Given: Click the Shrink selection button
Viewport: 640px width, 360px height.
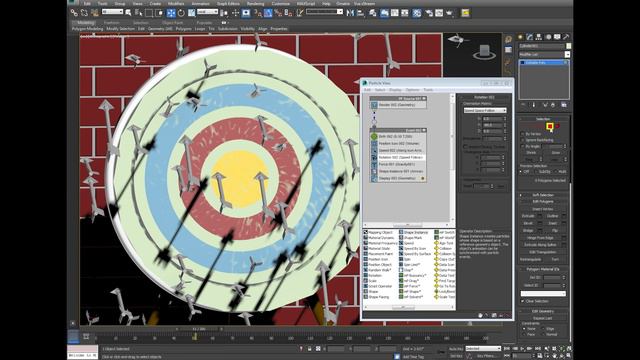Looking at the screenshot, I should pyautogui.click(x=531, y=153).
